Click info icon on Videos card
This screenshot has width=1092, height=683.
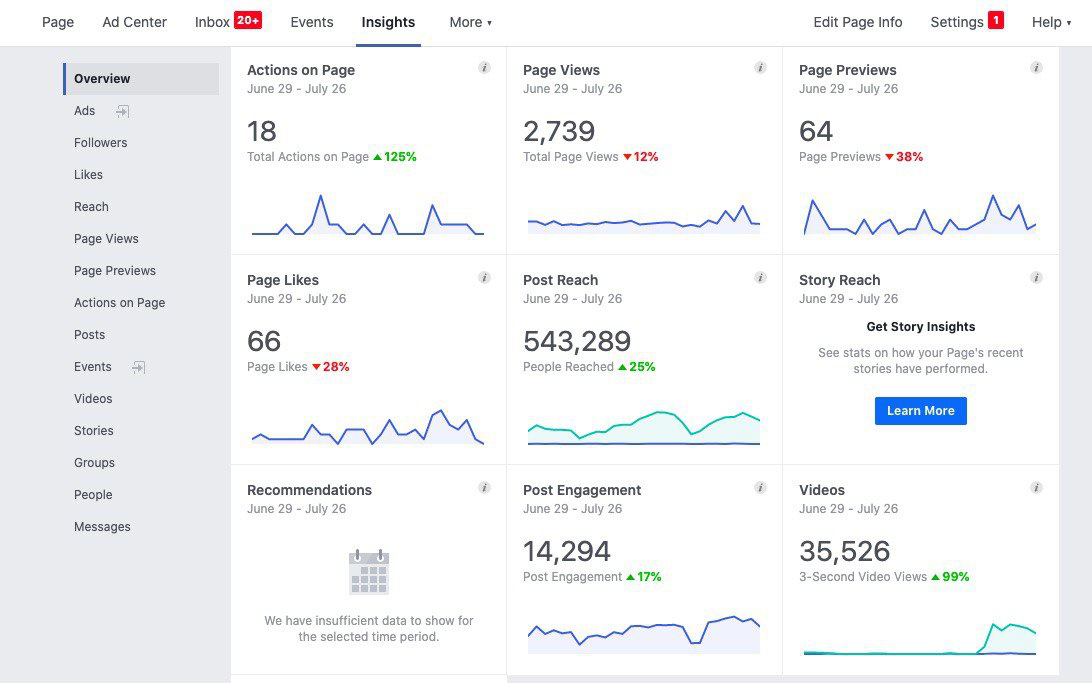(x=1036, y=488)
